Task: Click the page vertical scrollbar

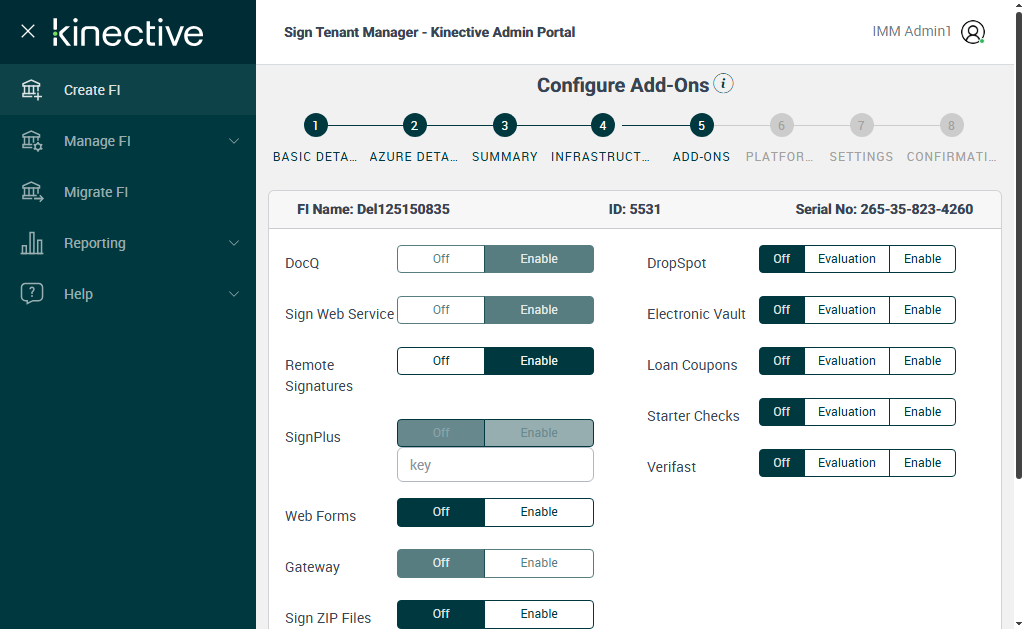Action: coord(1018,245)
